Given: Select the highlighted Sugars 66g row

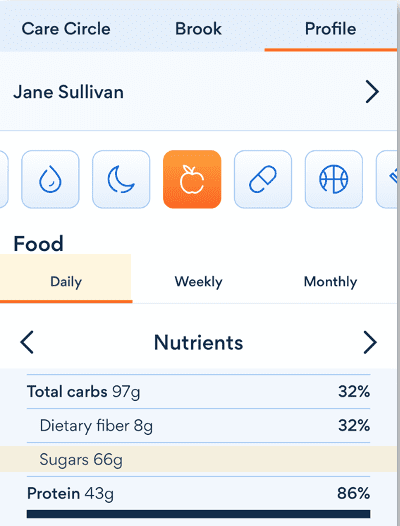Looking at the screenshot, I should click(x=198, y=459).
